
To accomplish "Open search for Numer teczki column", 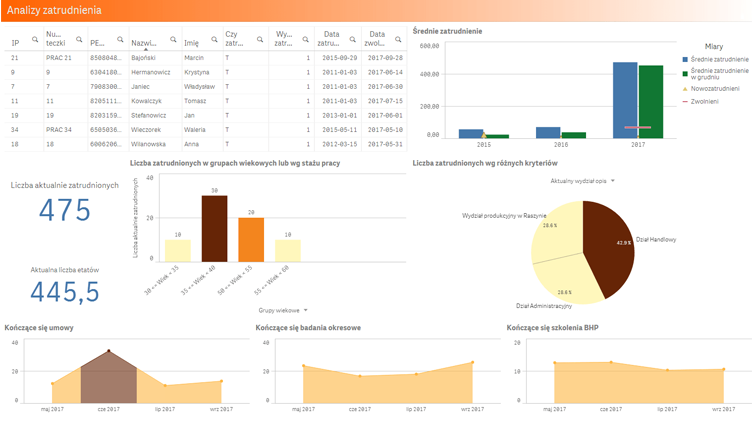I will click(78, 39).
